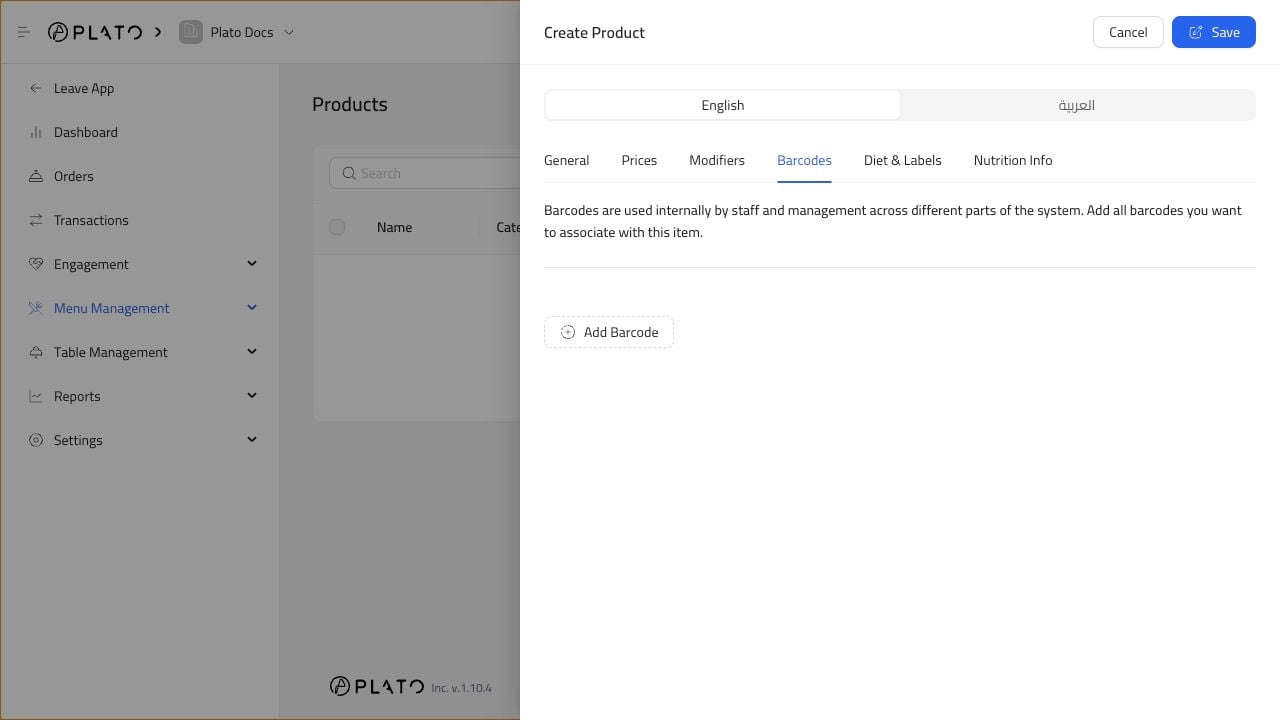This screenshot has width=1280, height=720.
Task: Click the Leave App arrow icon
Action: click(36, 88)
